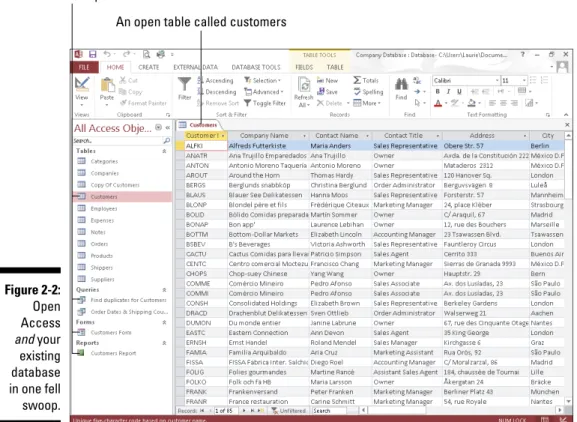The image size is (577, 422).
Task: Open the font size 11 dropdown
Action: point(524,81)
